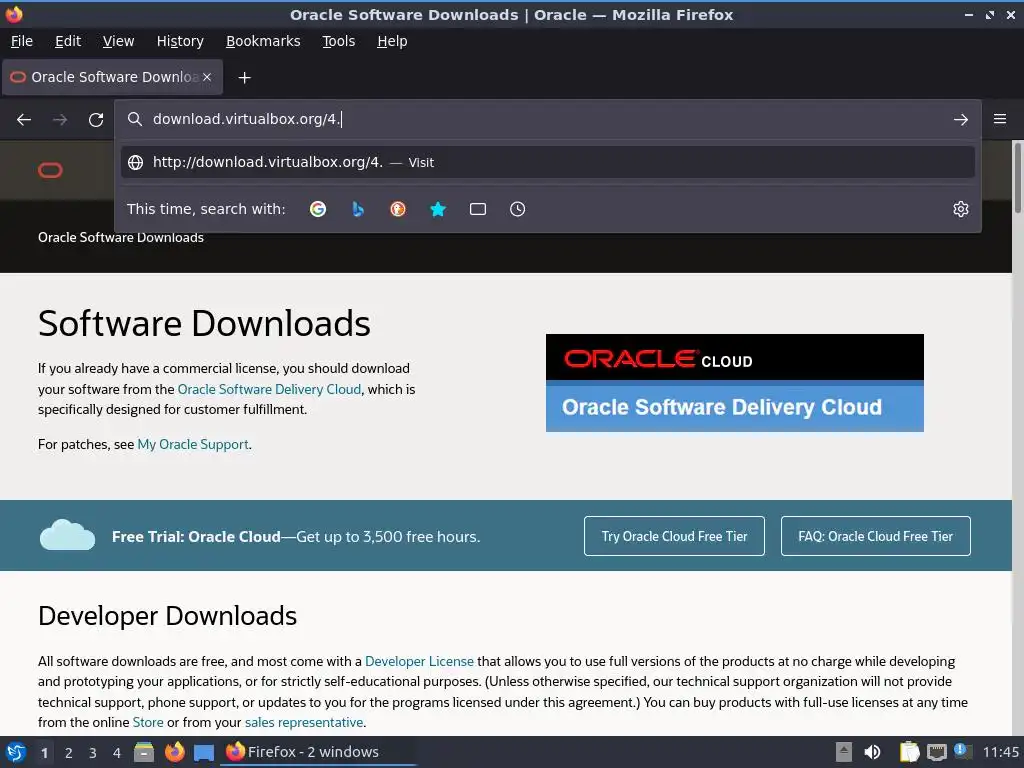
Task: Click the search magnifier in the address bar
Action: pyautogui.click(x=135, y=119)
